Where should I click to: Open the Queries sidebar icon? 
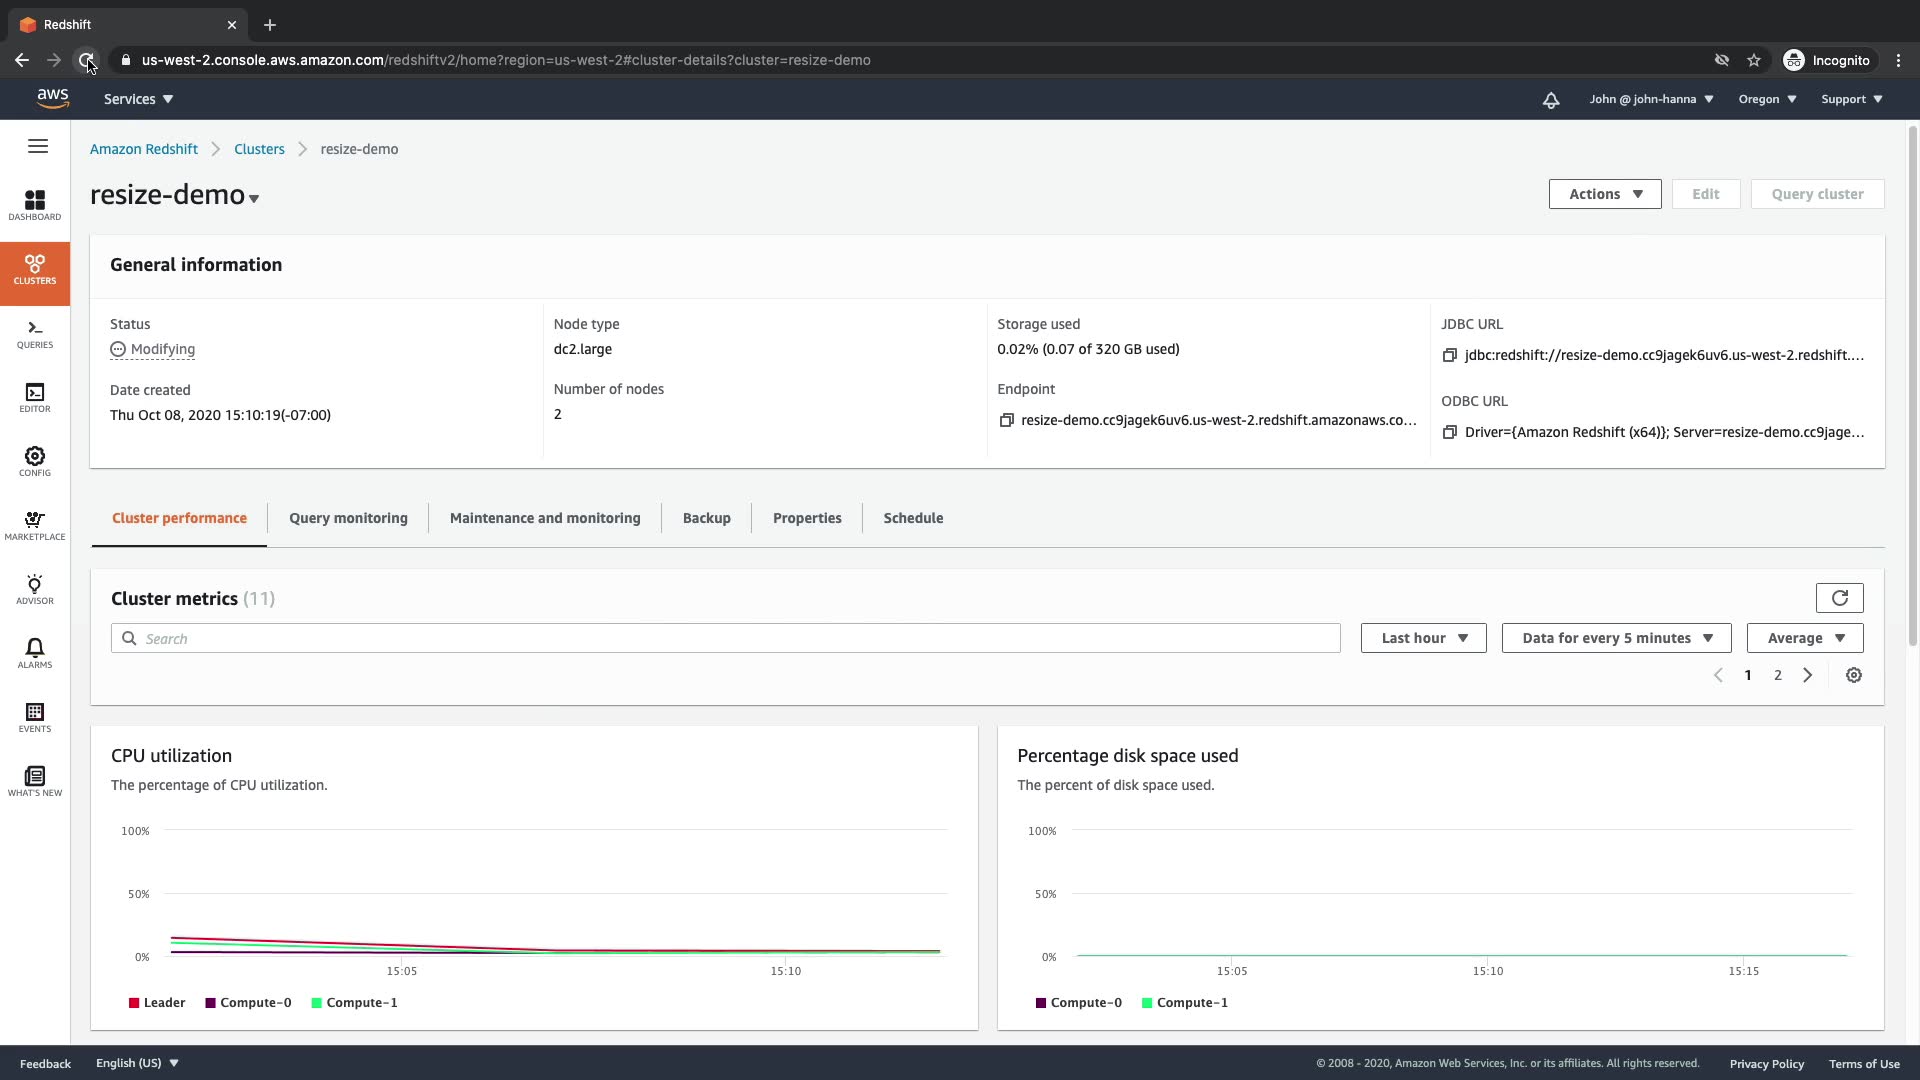35,334
